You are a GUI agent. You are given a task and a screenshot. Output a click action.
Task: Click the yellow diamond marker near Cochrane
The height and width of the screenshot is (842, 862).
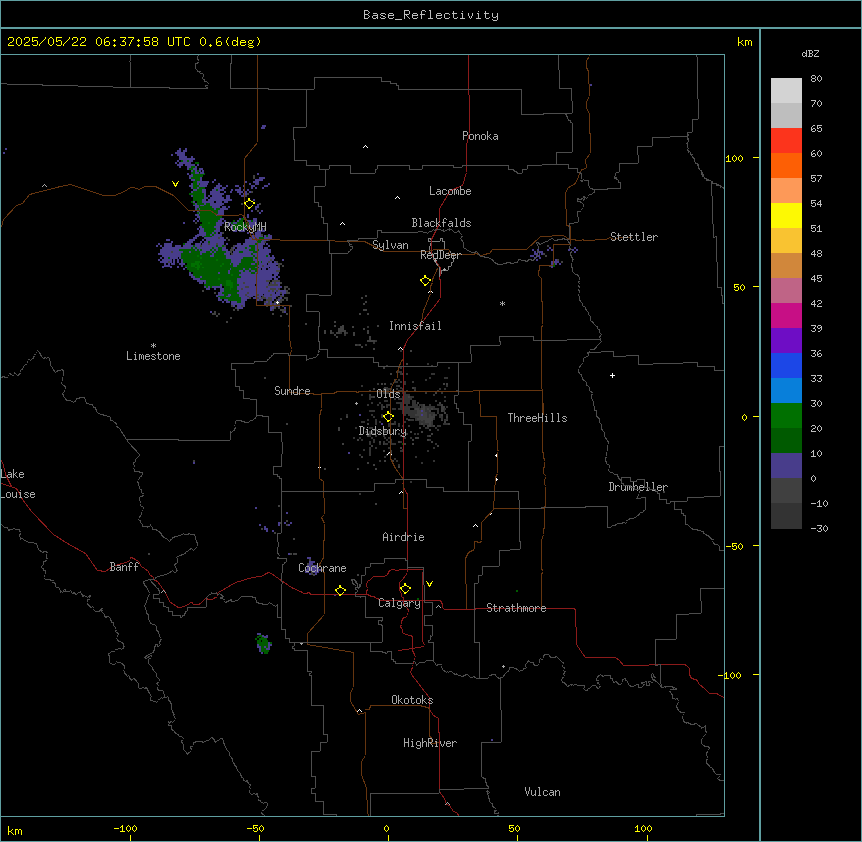point(340,590)
